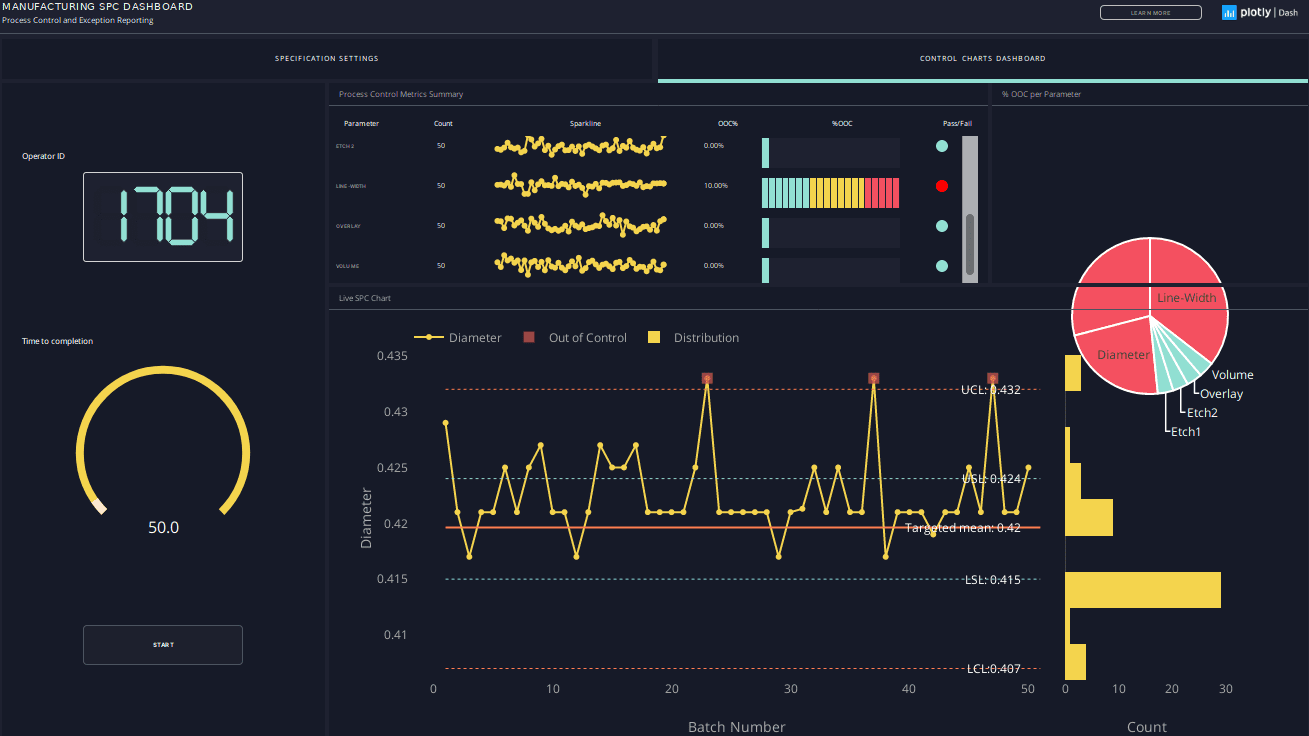The image size is (1309, 736).
Task: Click the "Etch2" pie chart label
Action: pos(1202,412)
